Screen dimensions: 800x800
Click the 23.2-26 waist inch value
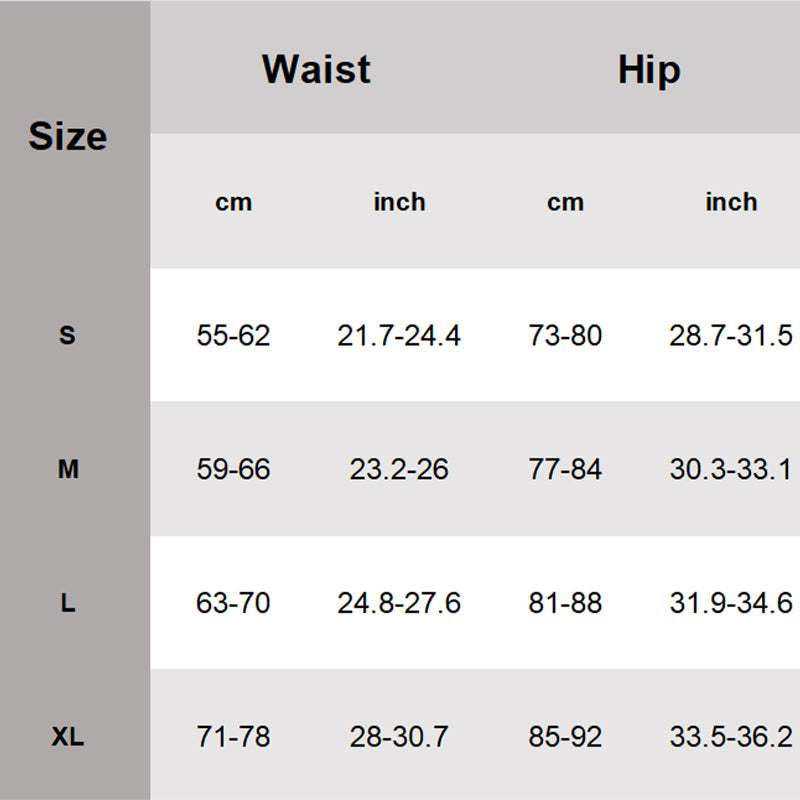[399, 469]
